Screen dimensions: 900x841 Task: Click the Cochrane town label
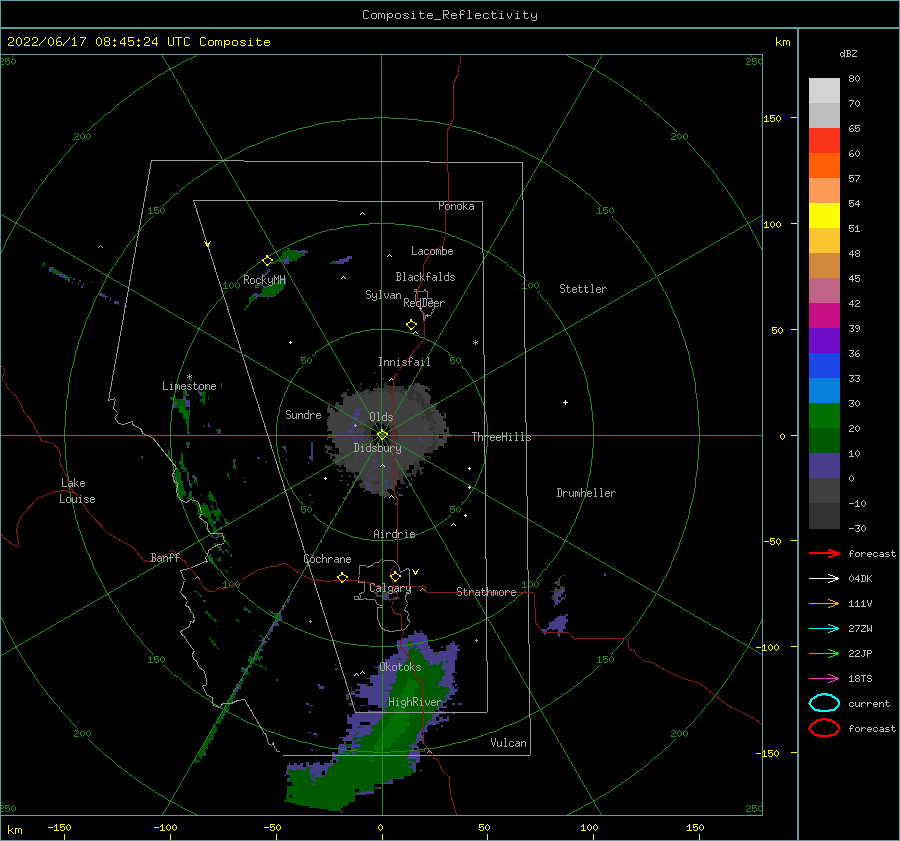[327, 559]
